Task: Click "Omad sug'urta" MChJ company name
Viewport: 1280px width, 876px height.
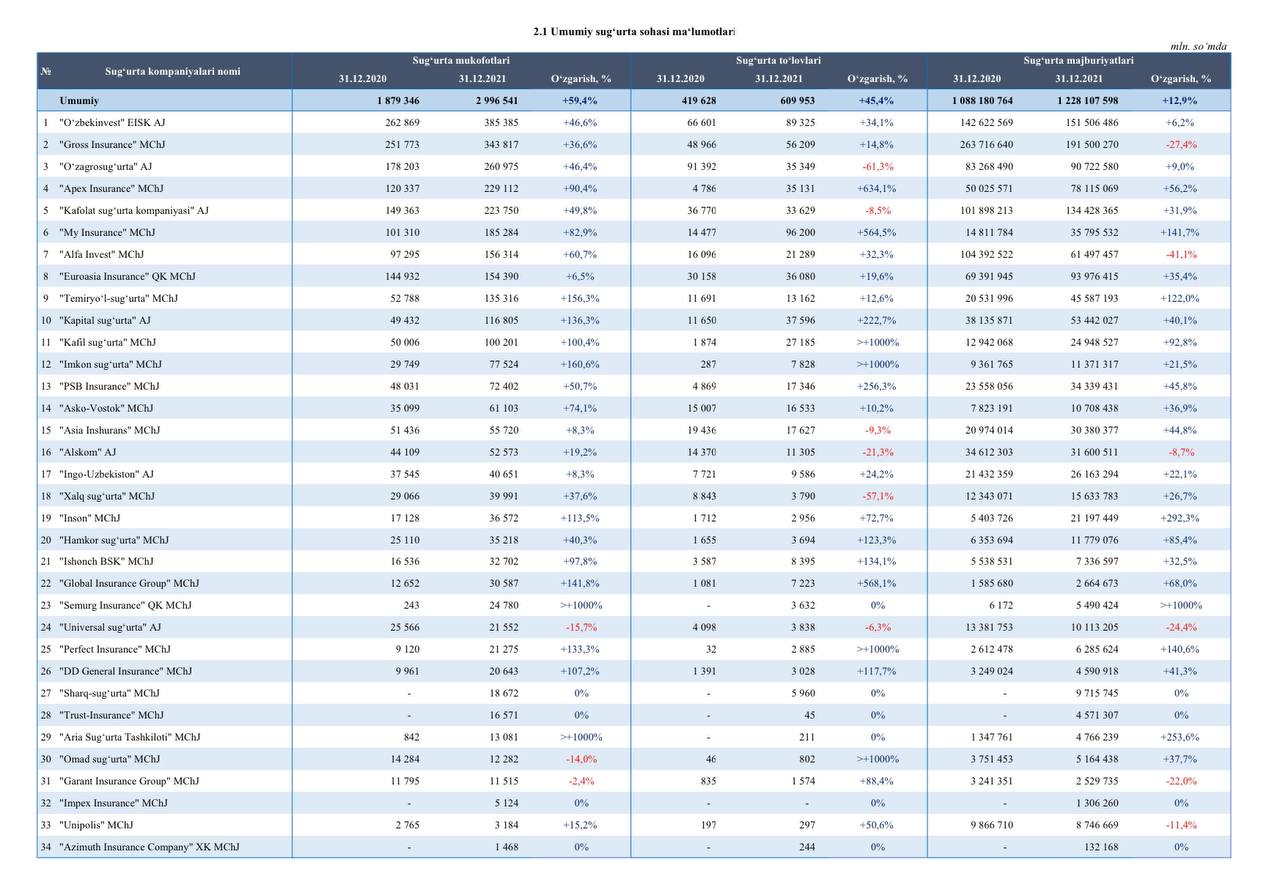Action: [x=109, y=760]
